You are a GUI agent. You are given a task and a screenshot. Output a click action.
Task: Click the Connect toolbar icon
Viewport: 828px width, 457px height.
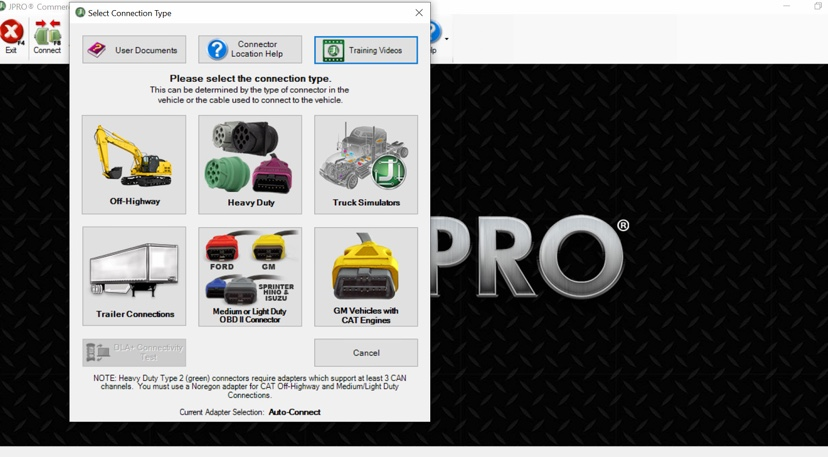click(x=47, y=36)
